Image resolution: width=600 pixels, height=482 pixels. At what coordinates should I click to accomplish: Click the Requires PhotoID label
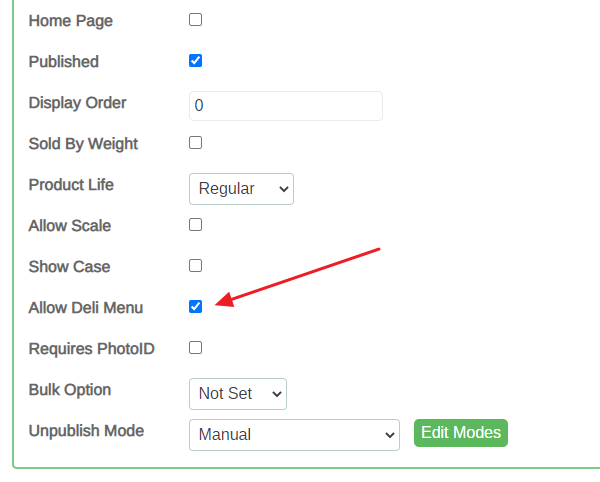[x=91, y=348]
